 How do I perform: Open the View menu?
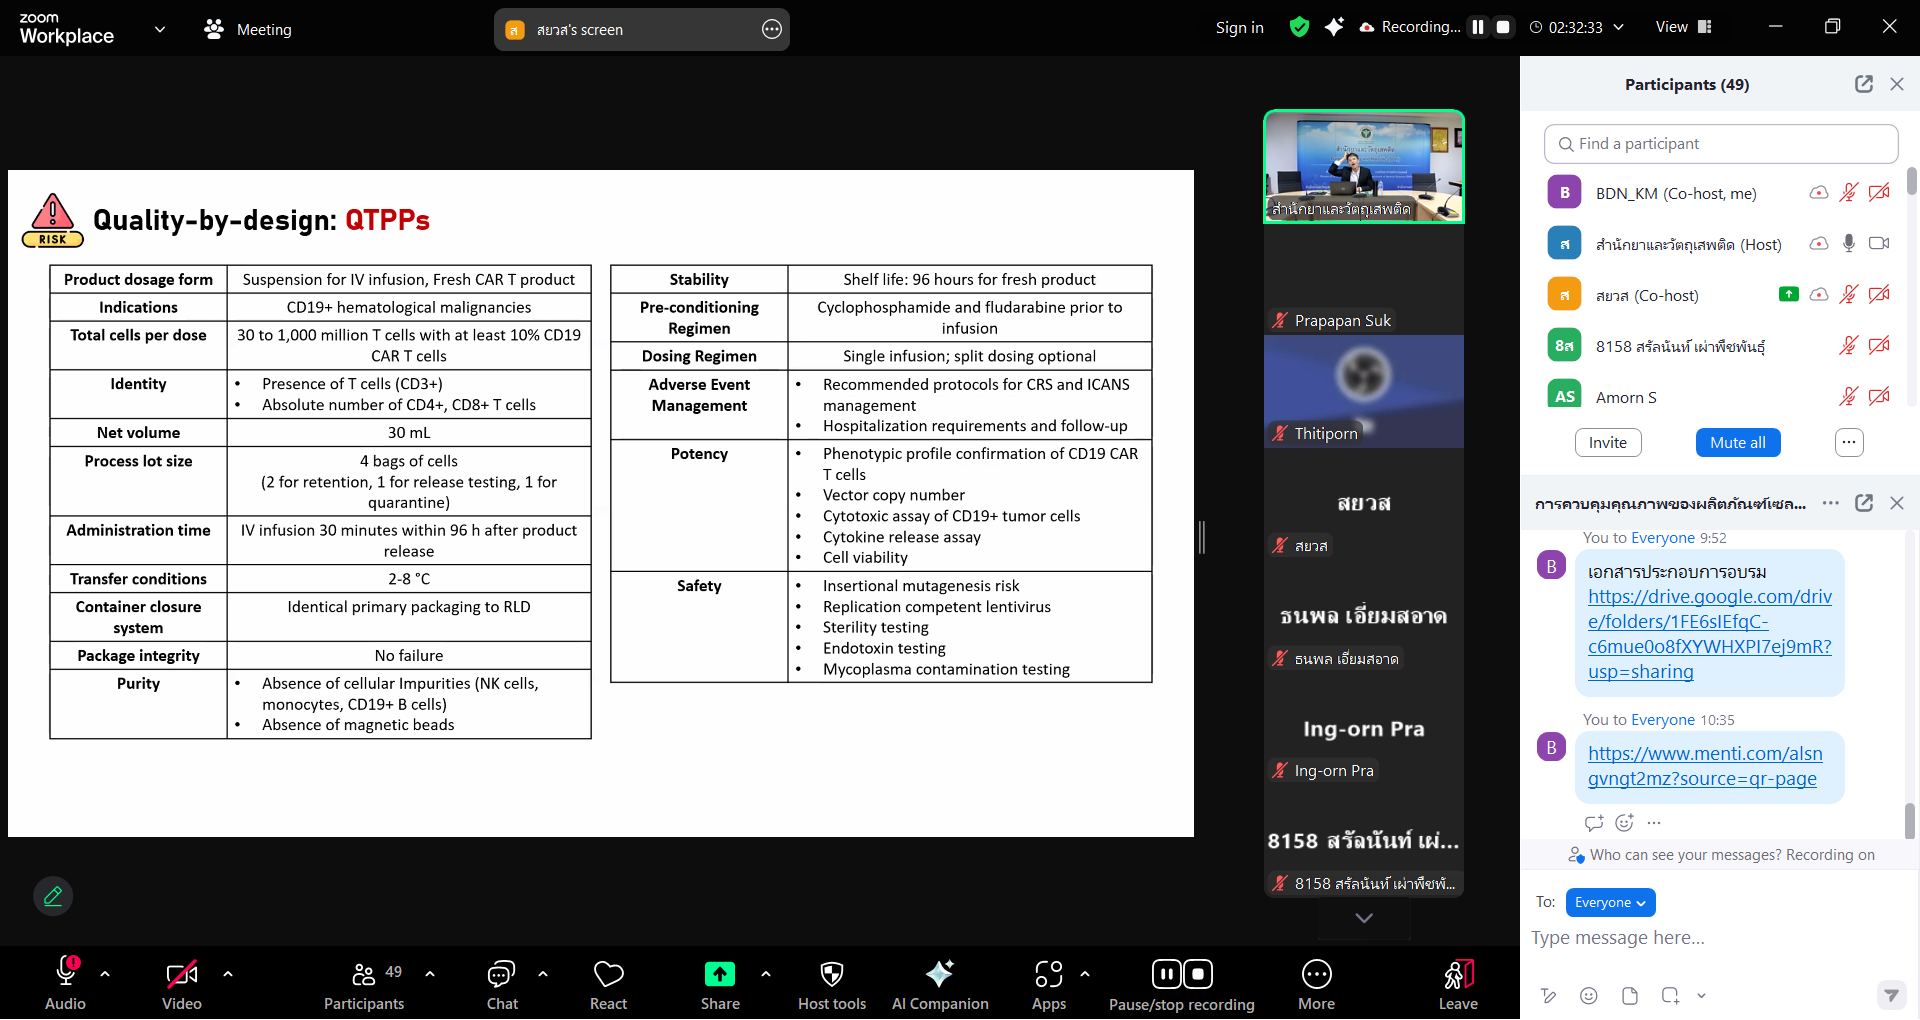1683,27
